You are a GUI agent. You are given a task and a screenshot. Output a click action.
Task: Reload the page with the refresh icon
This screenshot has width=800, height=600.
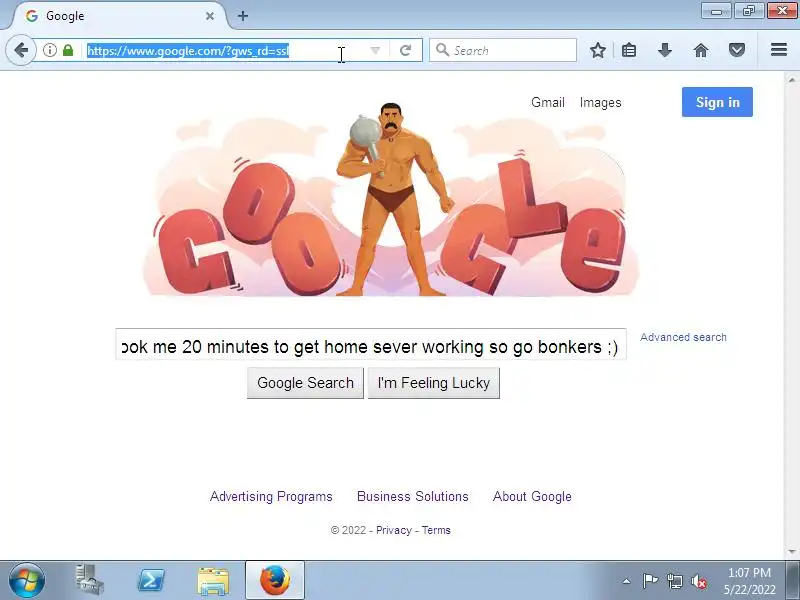point(406,50)
